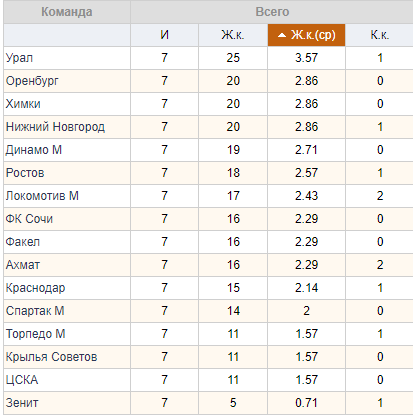Click the Динамо М team name

tap(34, 150)
